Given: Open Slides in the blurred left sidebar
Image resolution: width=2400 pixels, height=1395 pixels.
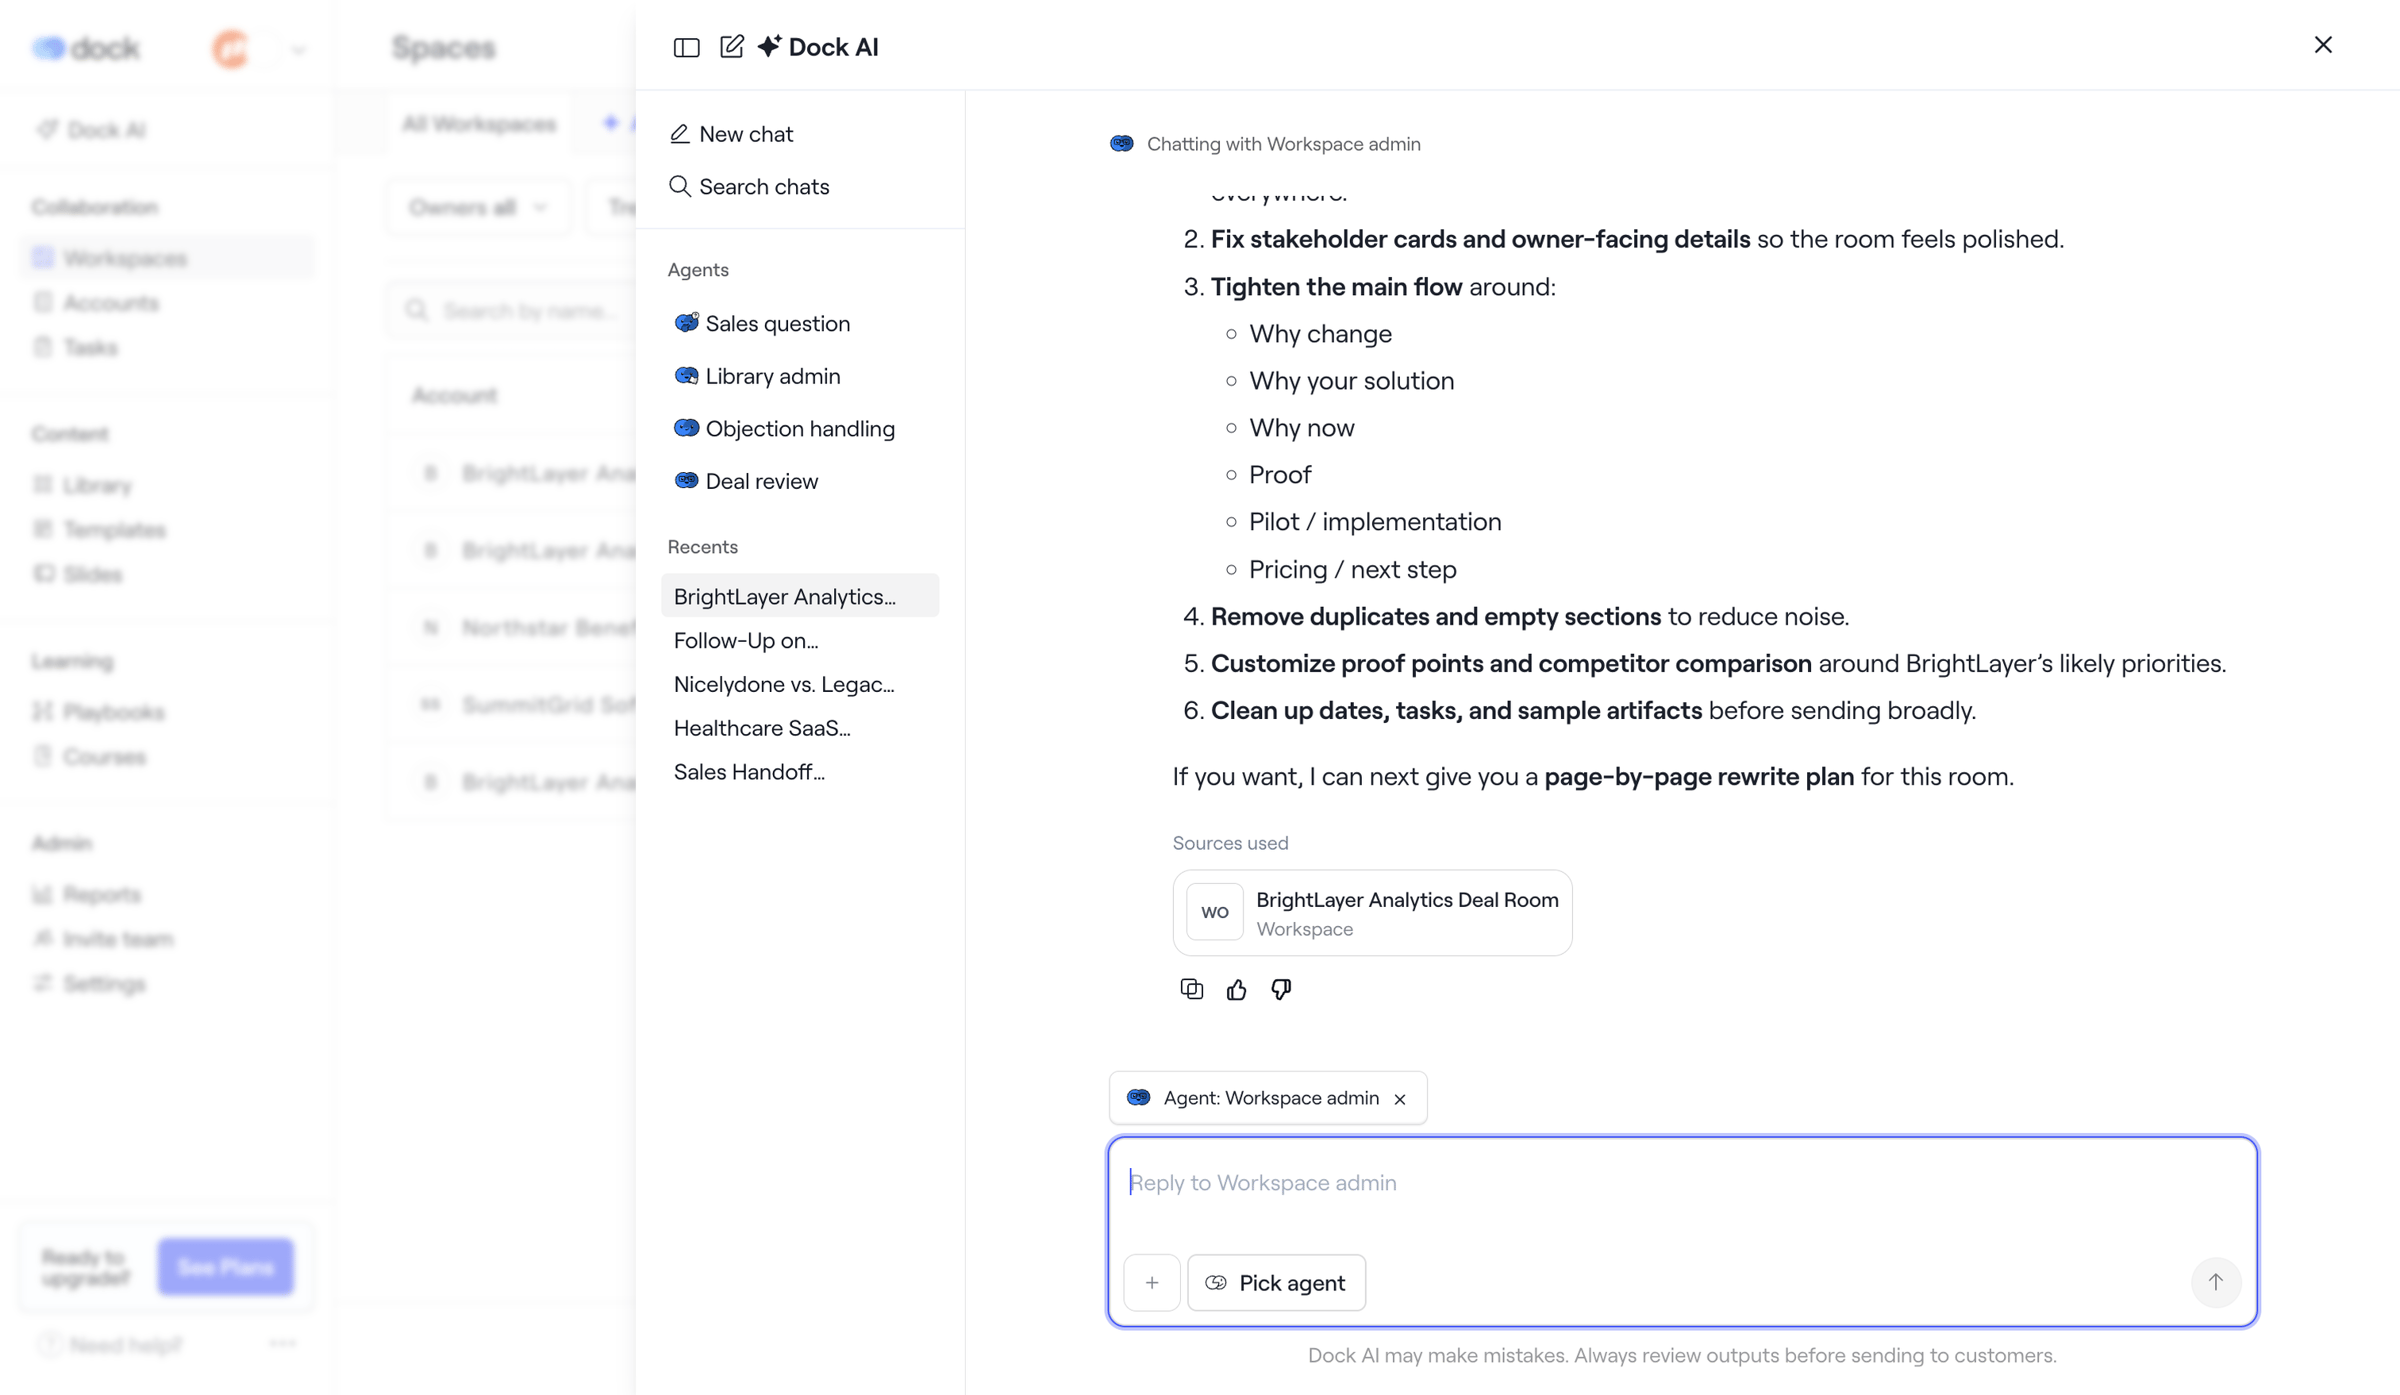Looking at the screenshot, I should 92,575.
